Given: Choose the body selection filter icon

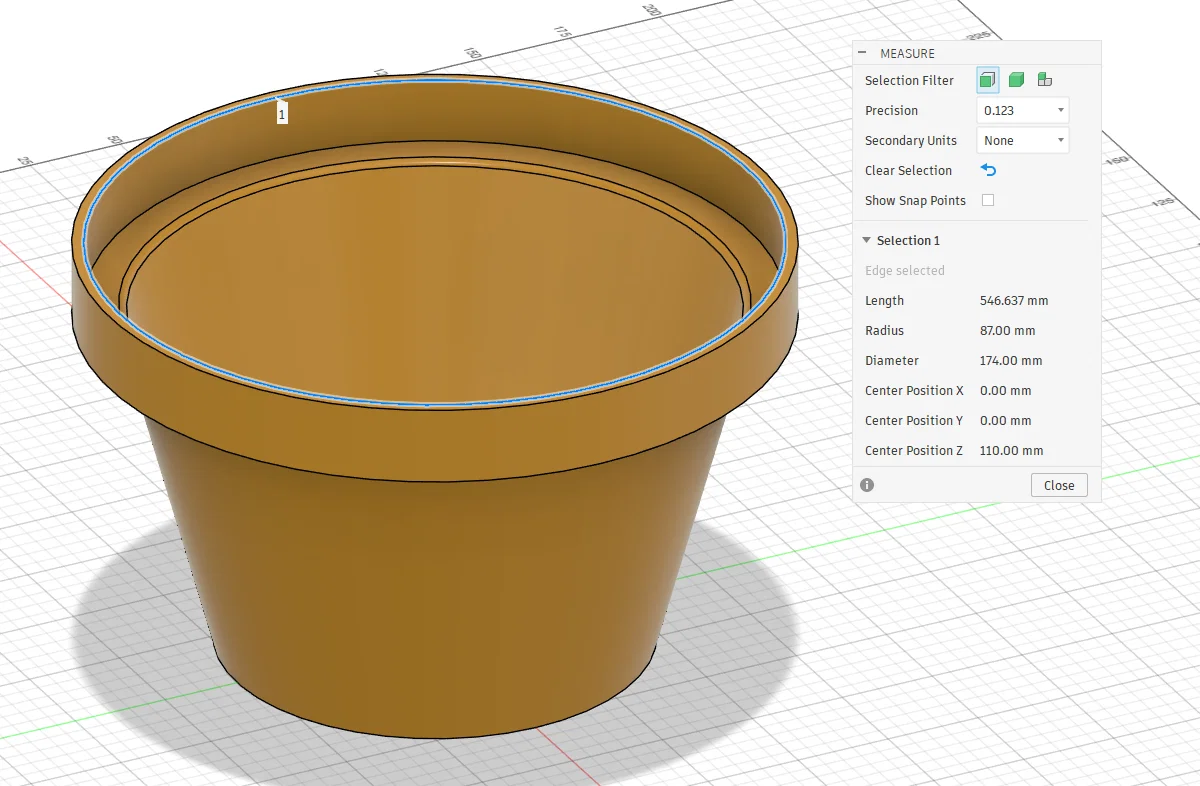Looking at the screenshot, I should click(1016, 80).
